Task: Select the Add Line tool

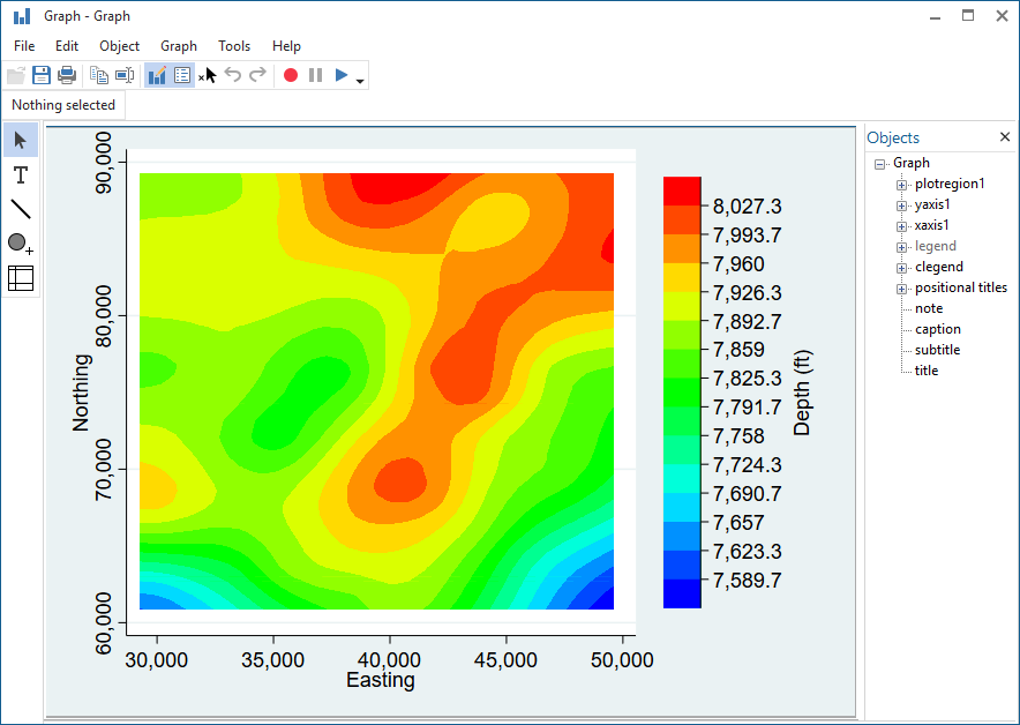Action: click(21, 209)
